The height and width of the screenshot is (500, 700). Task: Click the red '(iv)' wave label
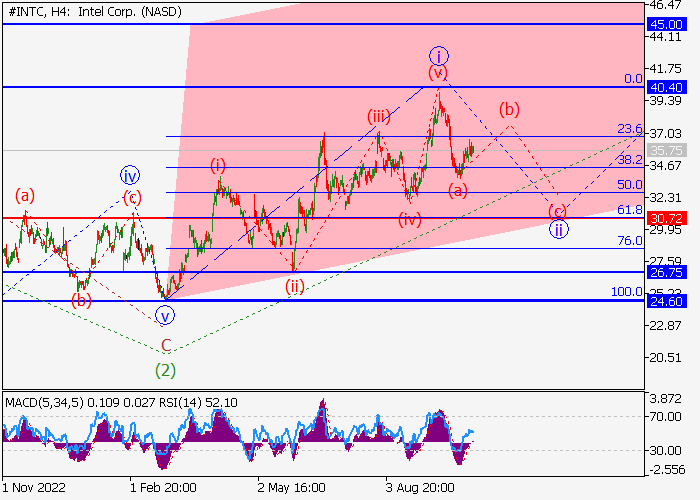click(x=410, y=220)
